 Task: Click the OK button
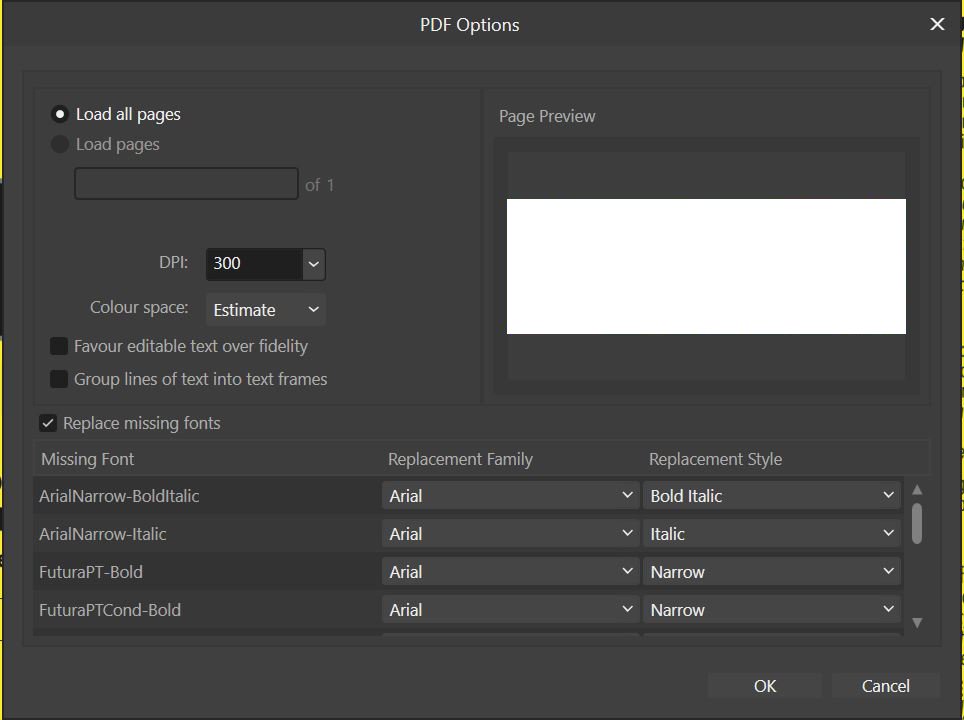(765, 686)
